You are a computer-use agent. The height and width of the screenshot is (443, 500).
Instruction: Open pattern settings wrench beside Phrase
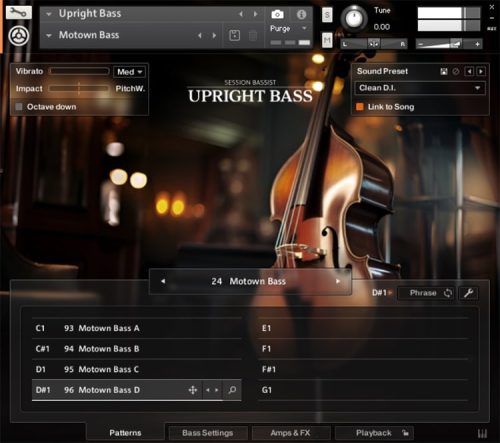[x=468, y=293]
